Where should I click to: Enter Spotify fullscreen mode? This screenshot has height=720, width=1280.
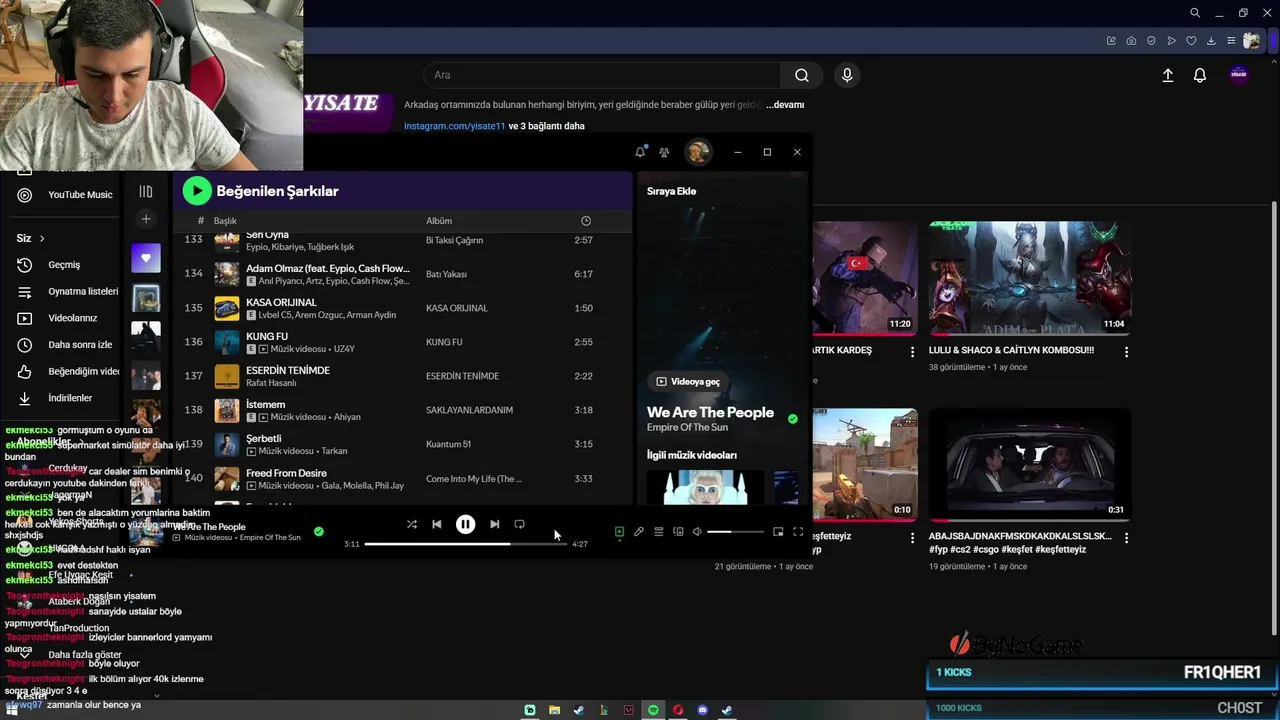798,532
